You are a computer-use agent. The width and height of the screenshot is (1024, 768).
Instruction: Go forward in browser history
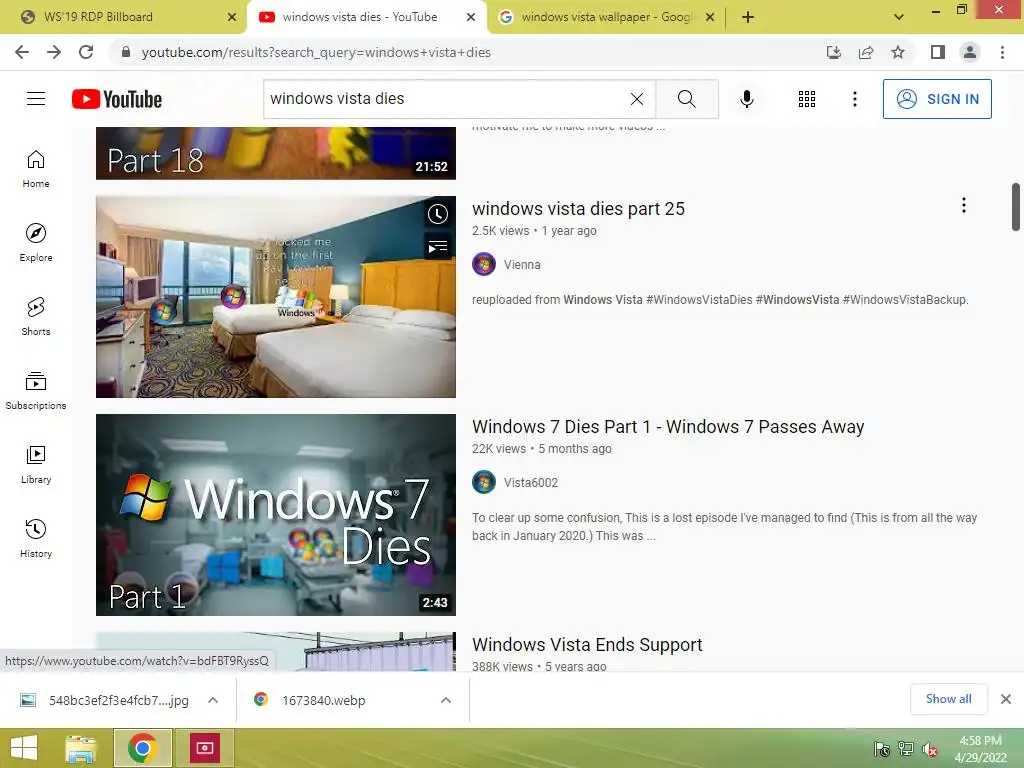click(x=54, y=52)
